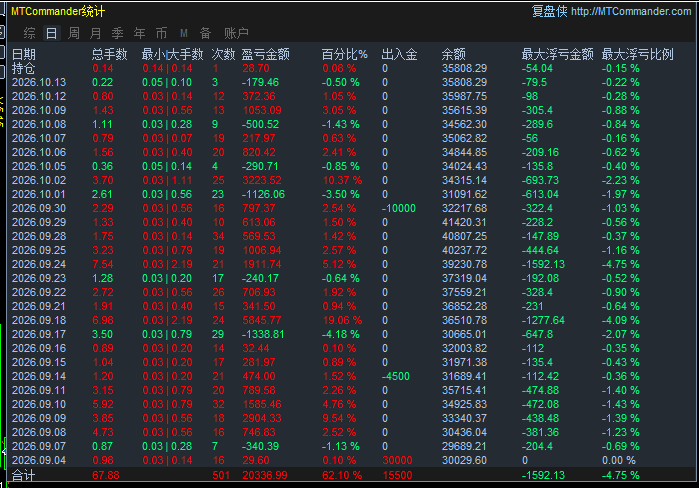Select the 2026.09.24 date row
Screen dimensions: 699x488
click(39, 264)
